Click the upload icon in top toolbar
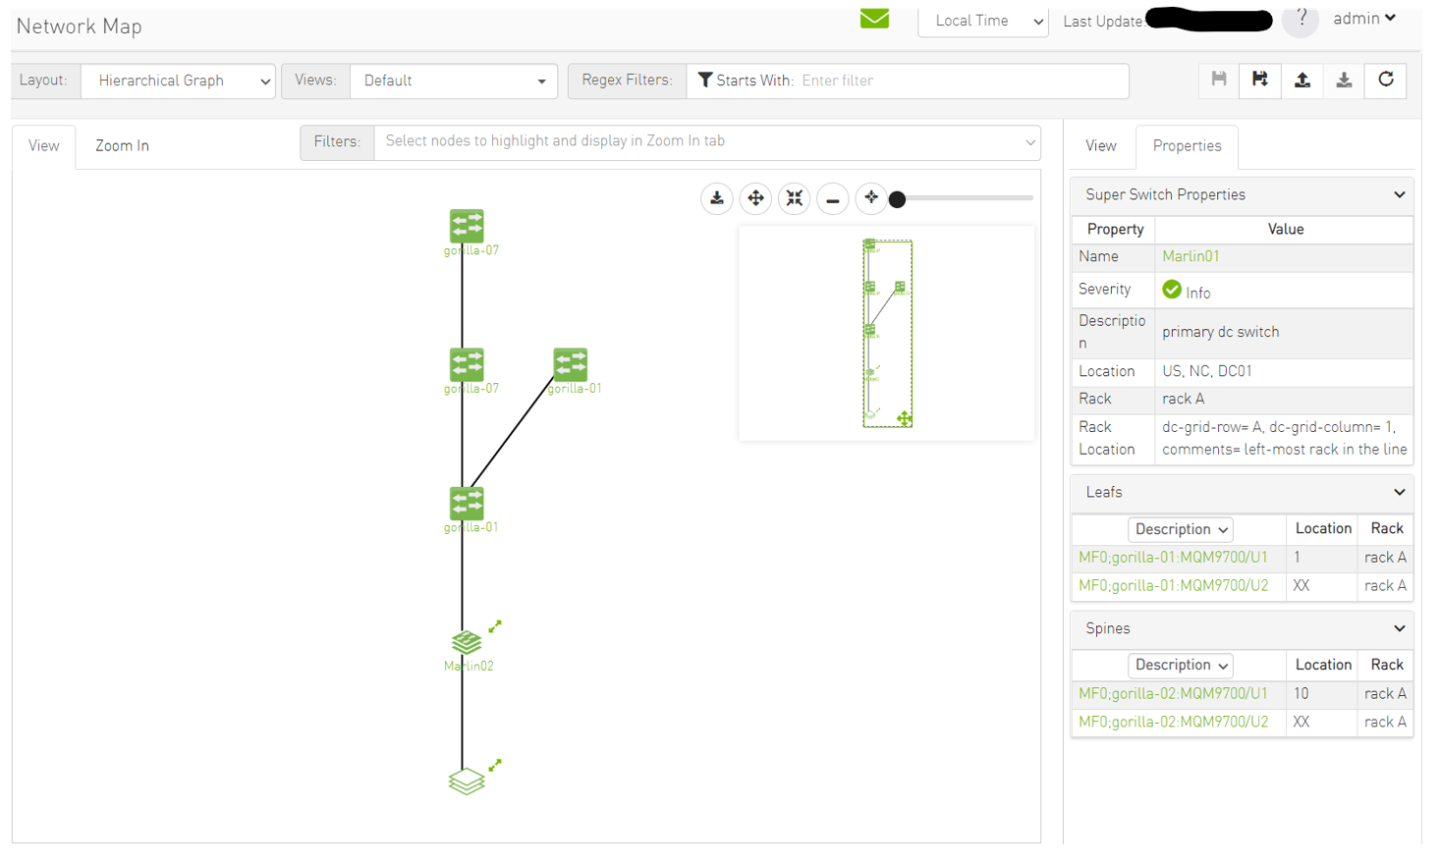The width and height of the screenshot is (1440, 862). [x=1302, y=80]
